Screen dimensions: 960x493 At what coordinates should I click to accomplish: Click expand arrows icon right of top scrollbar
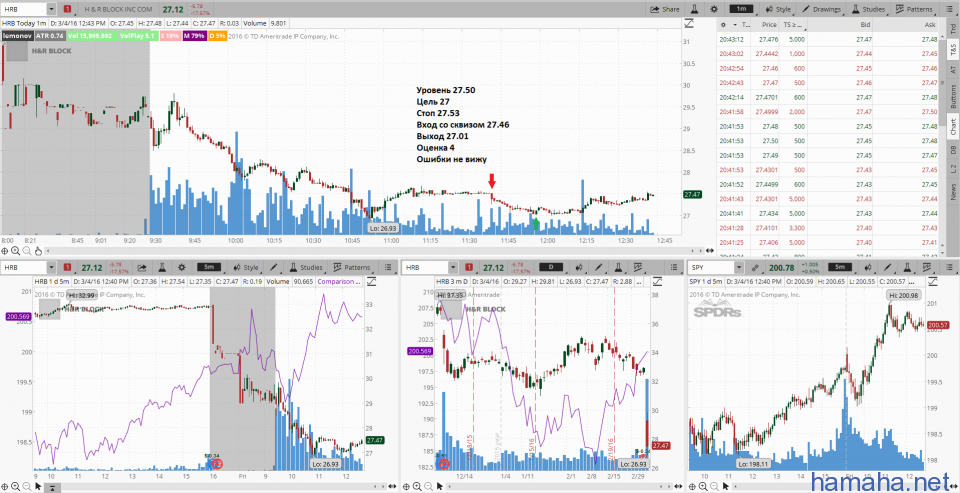coord(709,250)
